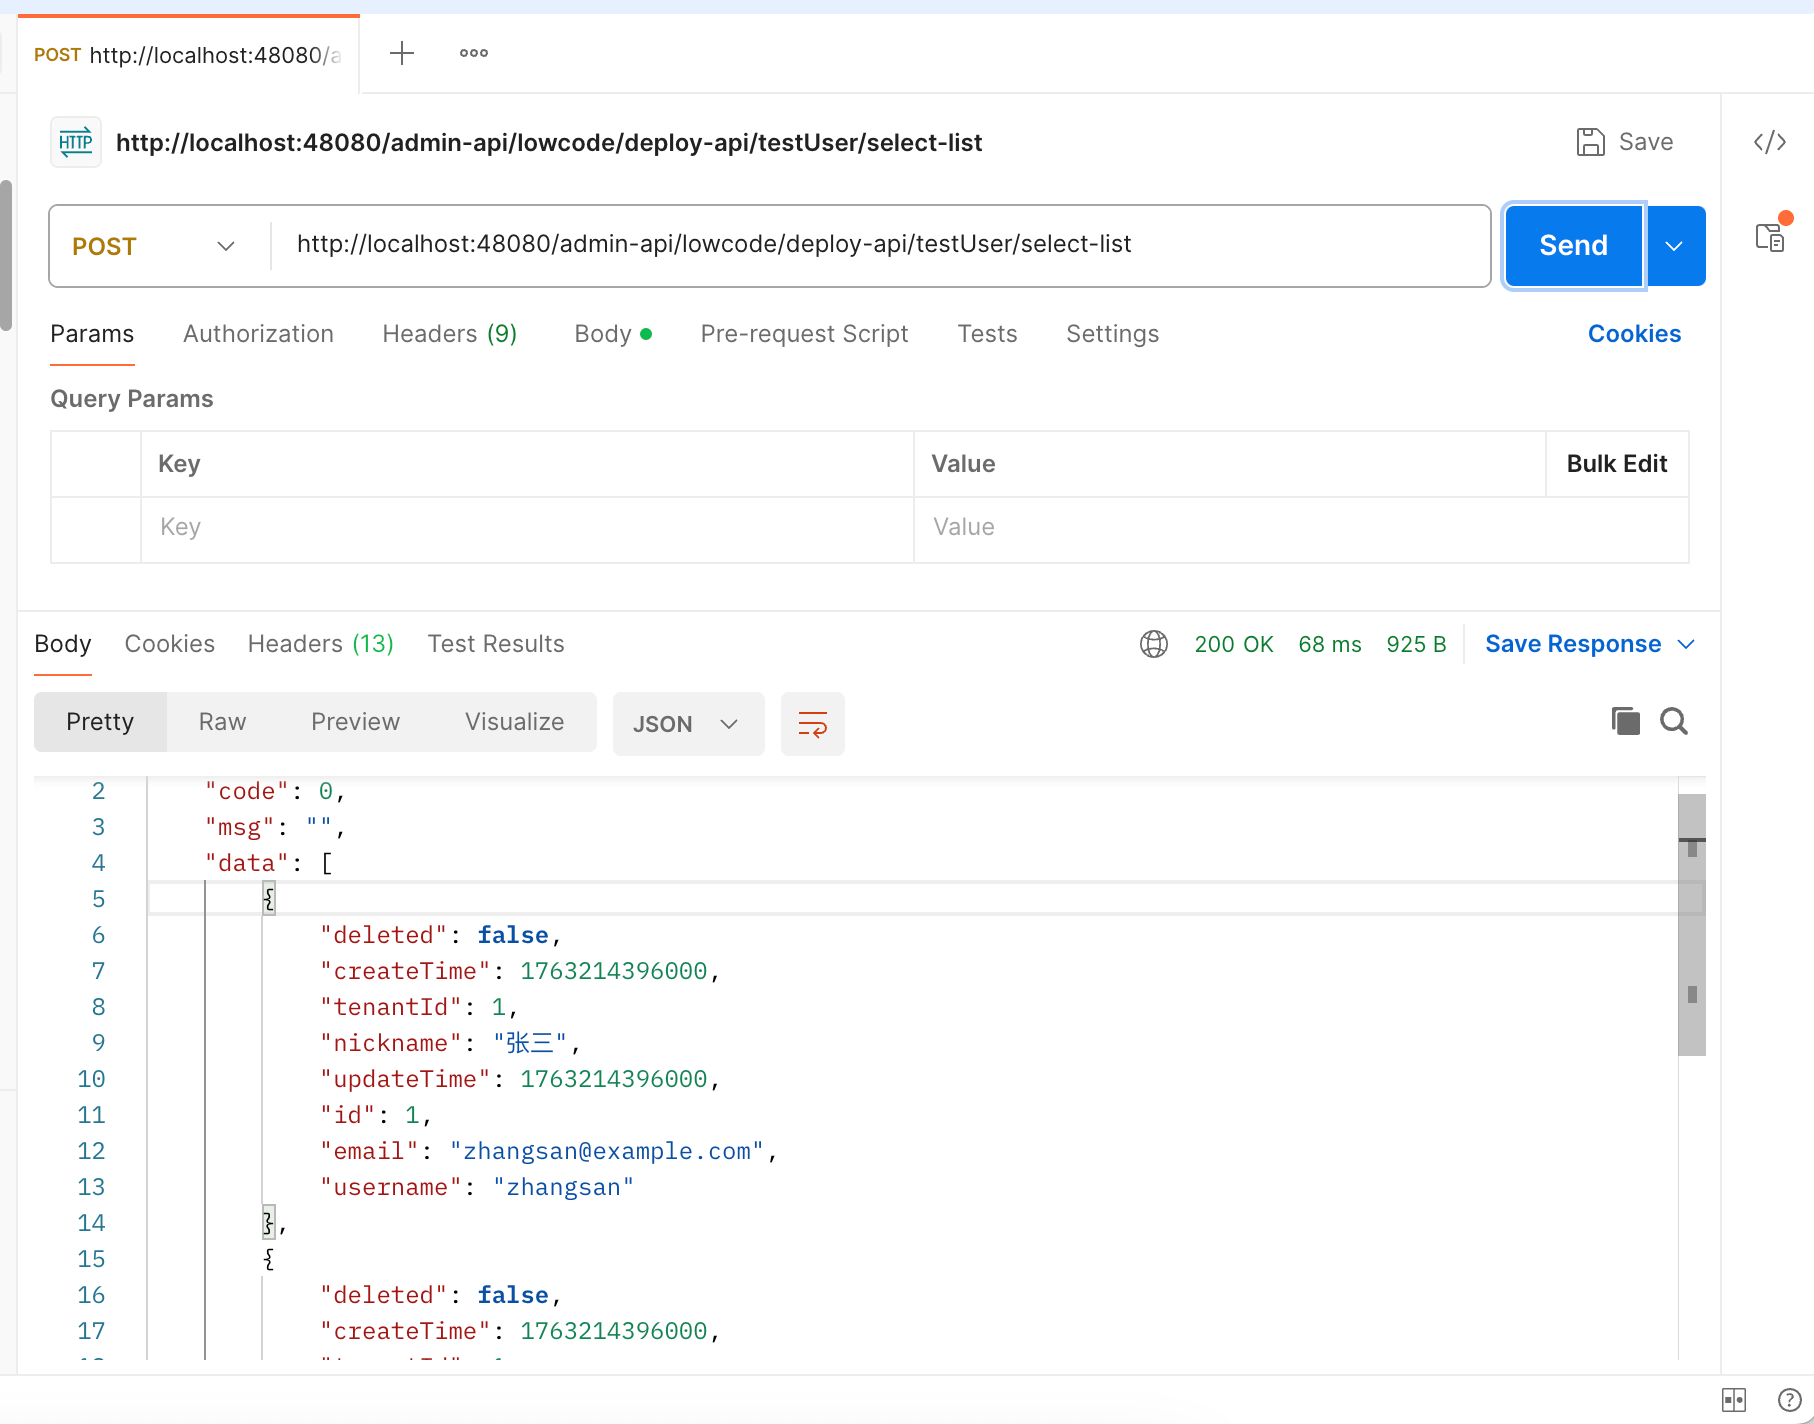Expand the Send button dropdown arrow
Screen dimensions: 1814x1424
point(1675,246)
